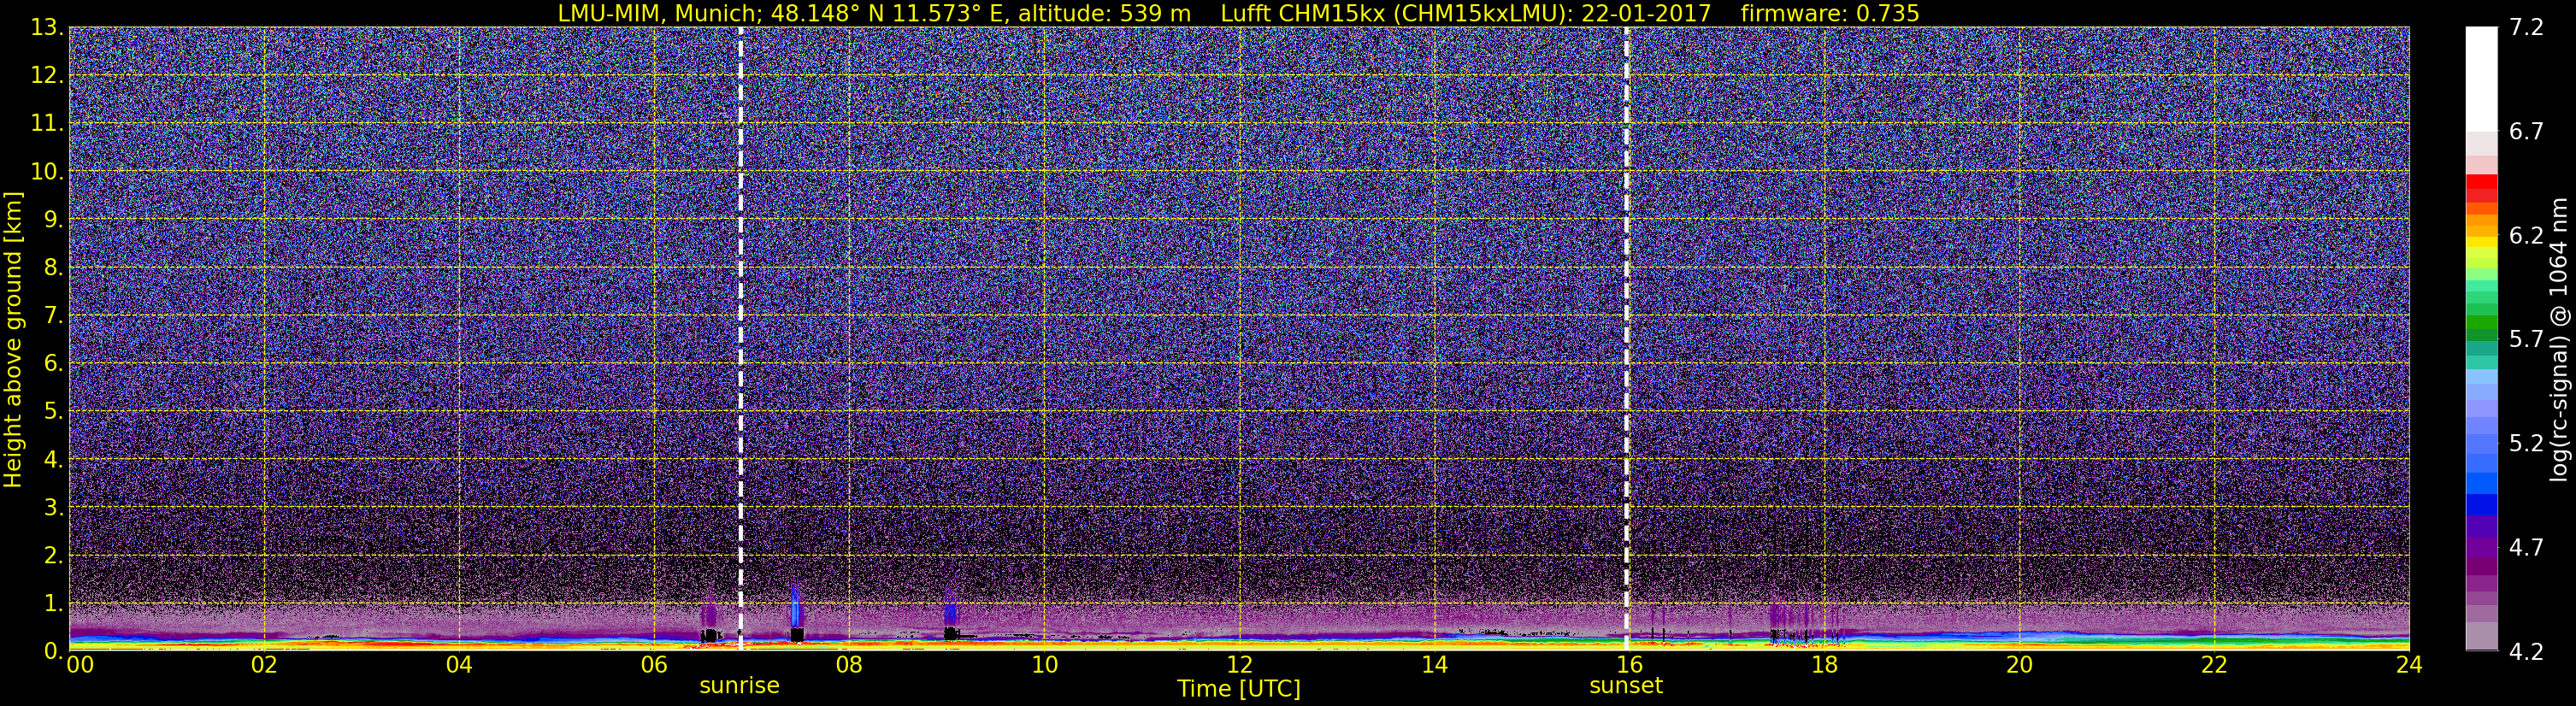Click the '6.' tick on the height axis
The width and height of the screenshot is (2576, 706).
point(54,364)
